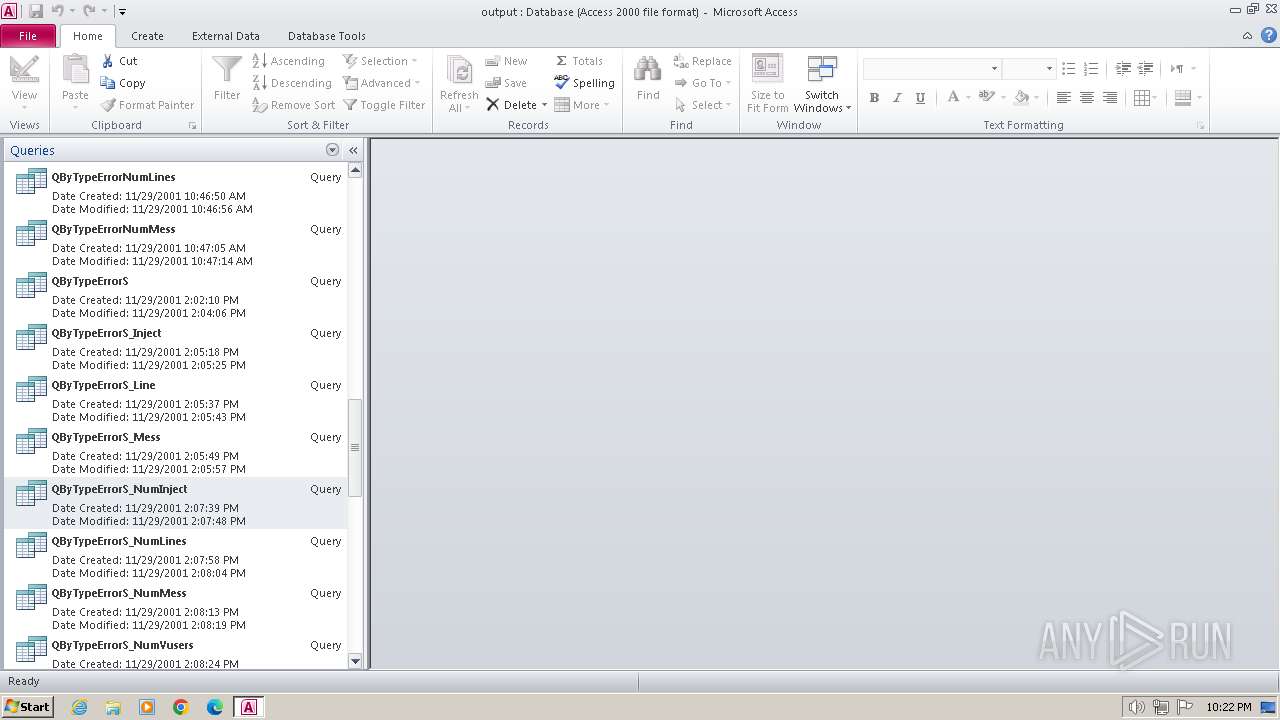Click Size to Fit Form
The width and height of the screenshot is (1280, 720).
tap(768, 83)
